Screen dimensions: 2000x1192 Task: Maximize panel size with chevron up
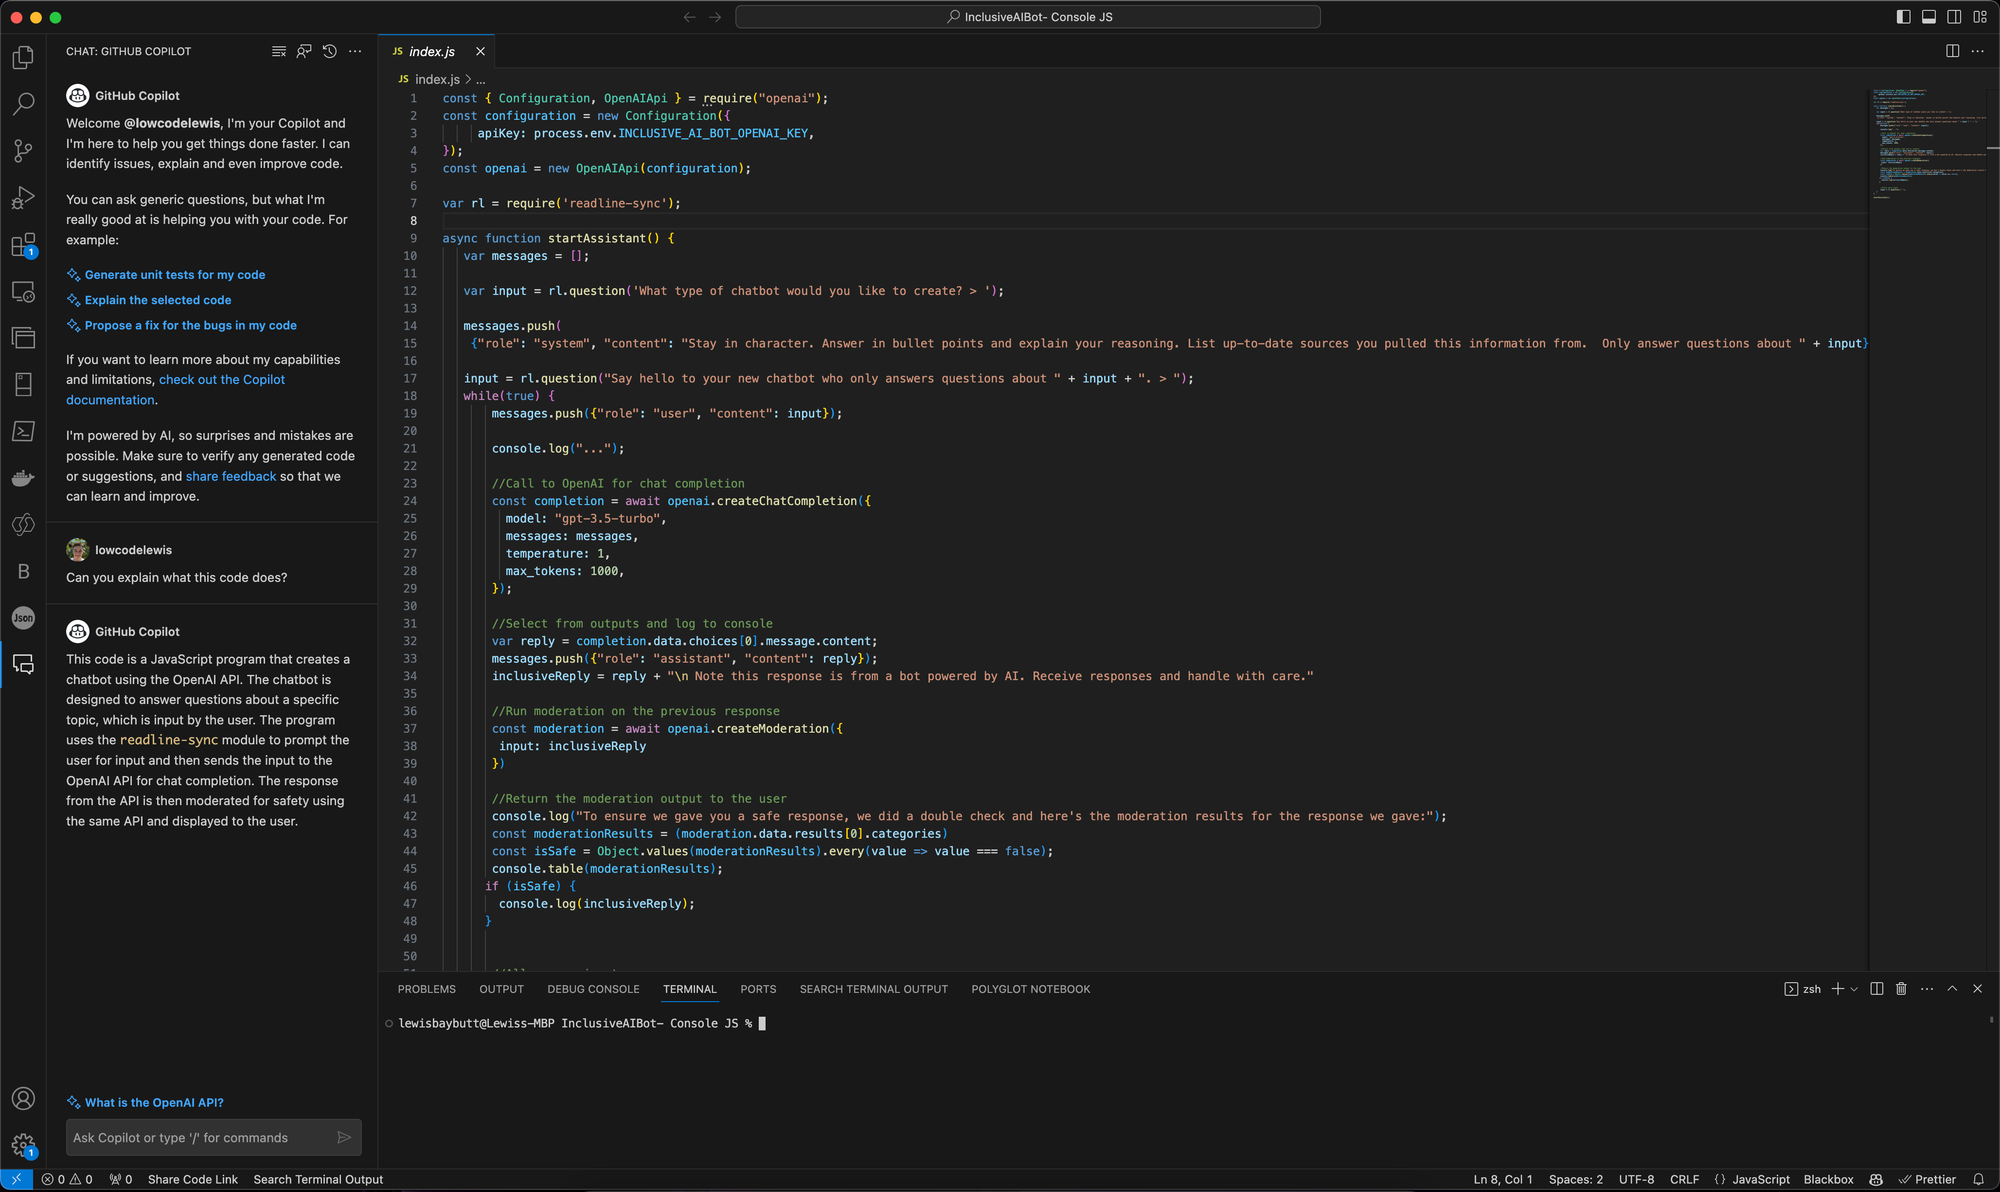[x=1952, y=989]
